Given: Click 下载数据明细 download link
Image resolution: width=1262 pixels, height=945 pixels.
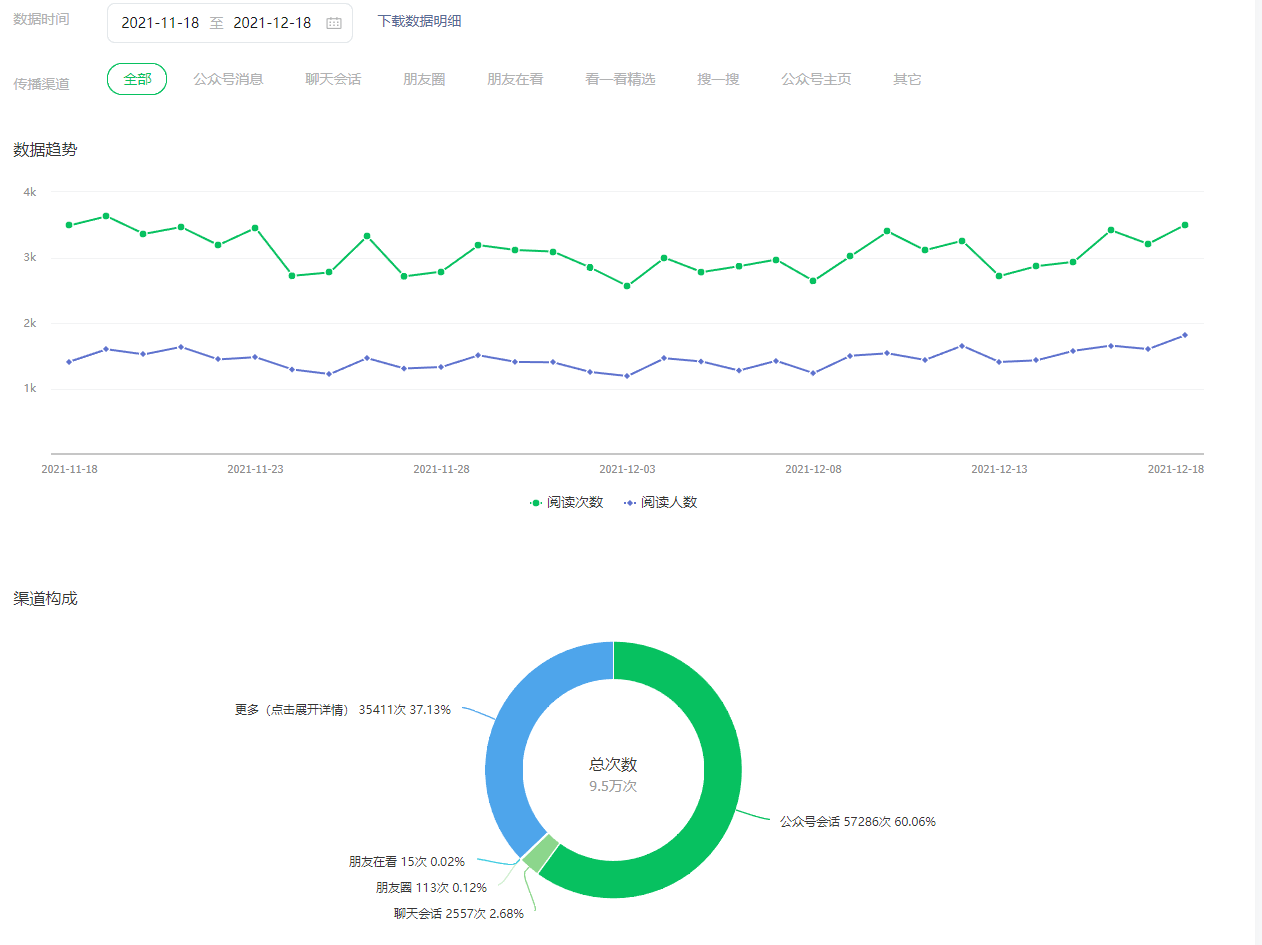Looking at the screenshot, I should point(419,21).
